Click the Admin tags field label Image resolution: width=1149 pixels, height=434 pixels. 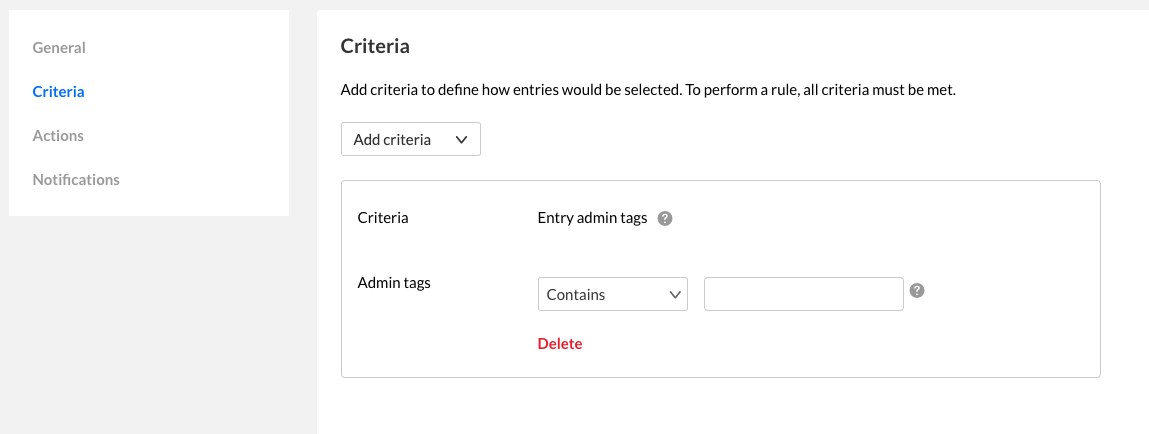point(394,283)
